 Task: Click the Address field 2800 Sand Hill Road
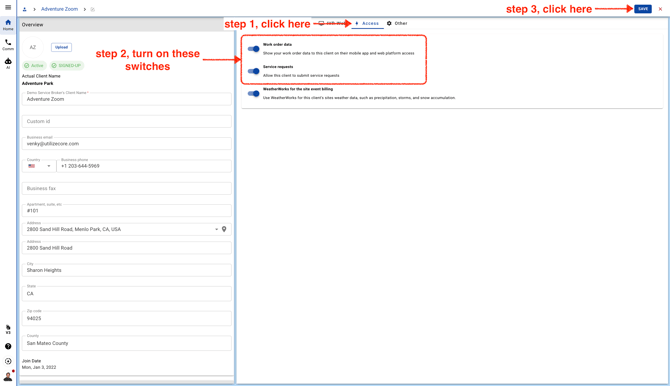point(126,248)
